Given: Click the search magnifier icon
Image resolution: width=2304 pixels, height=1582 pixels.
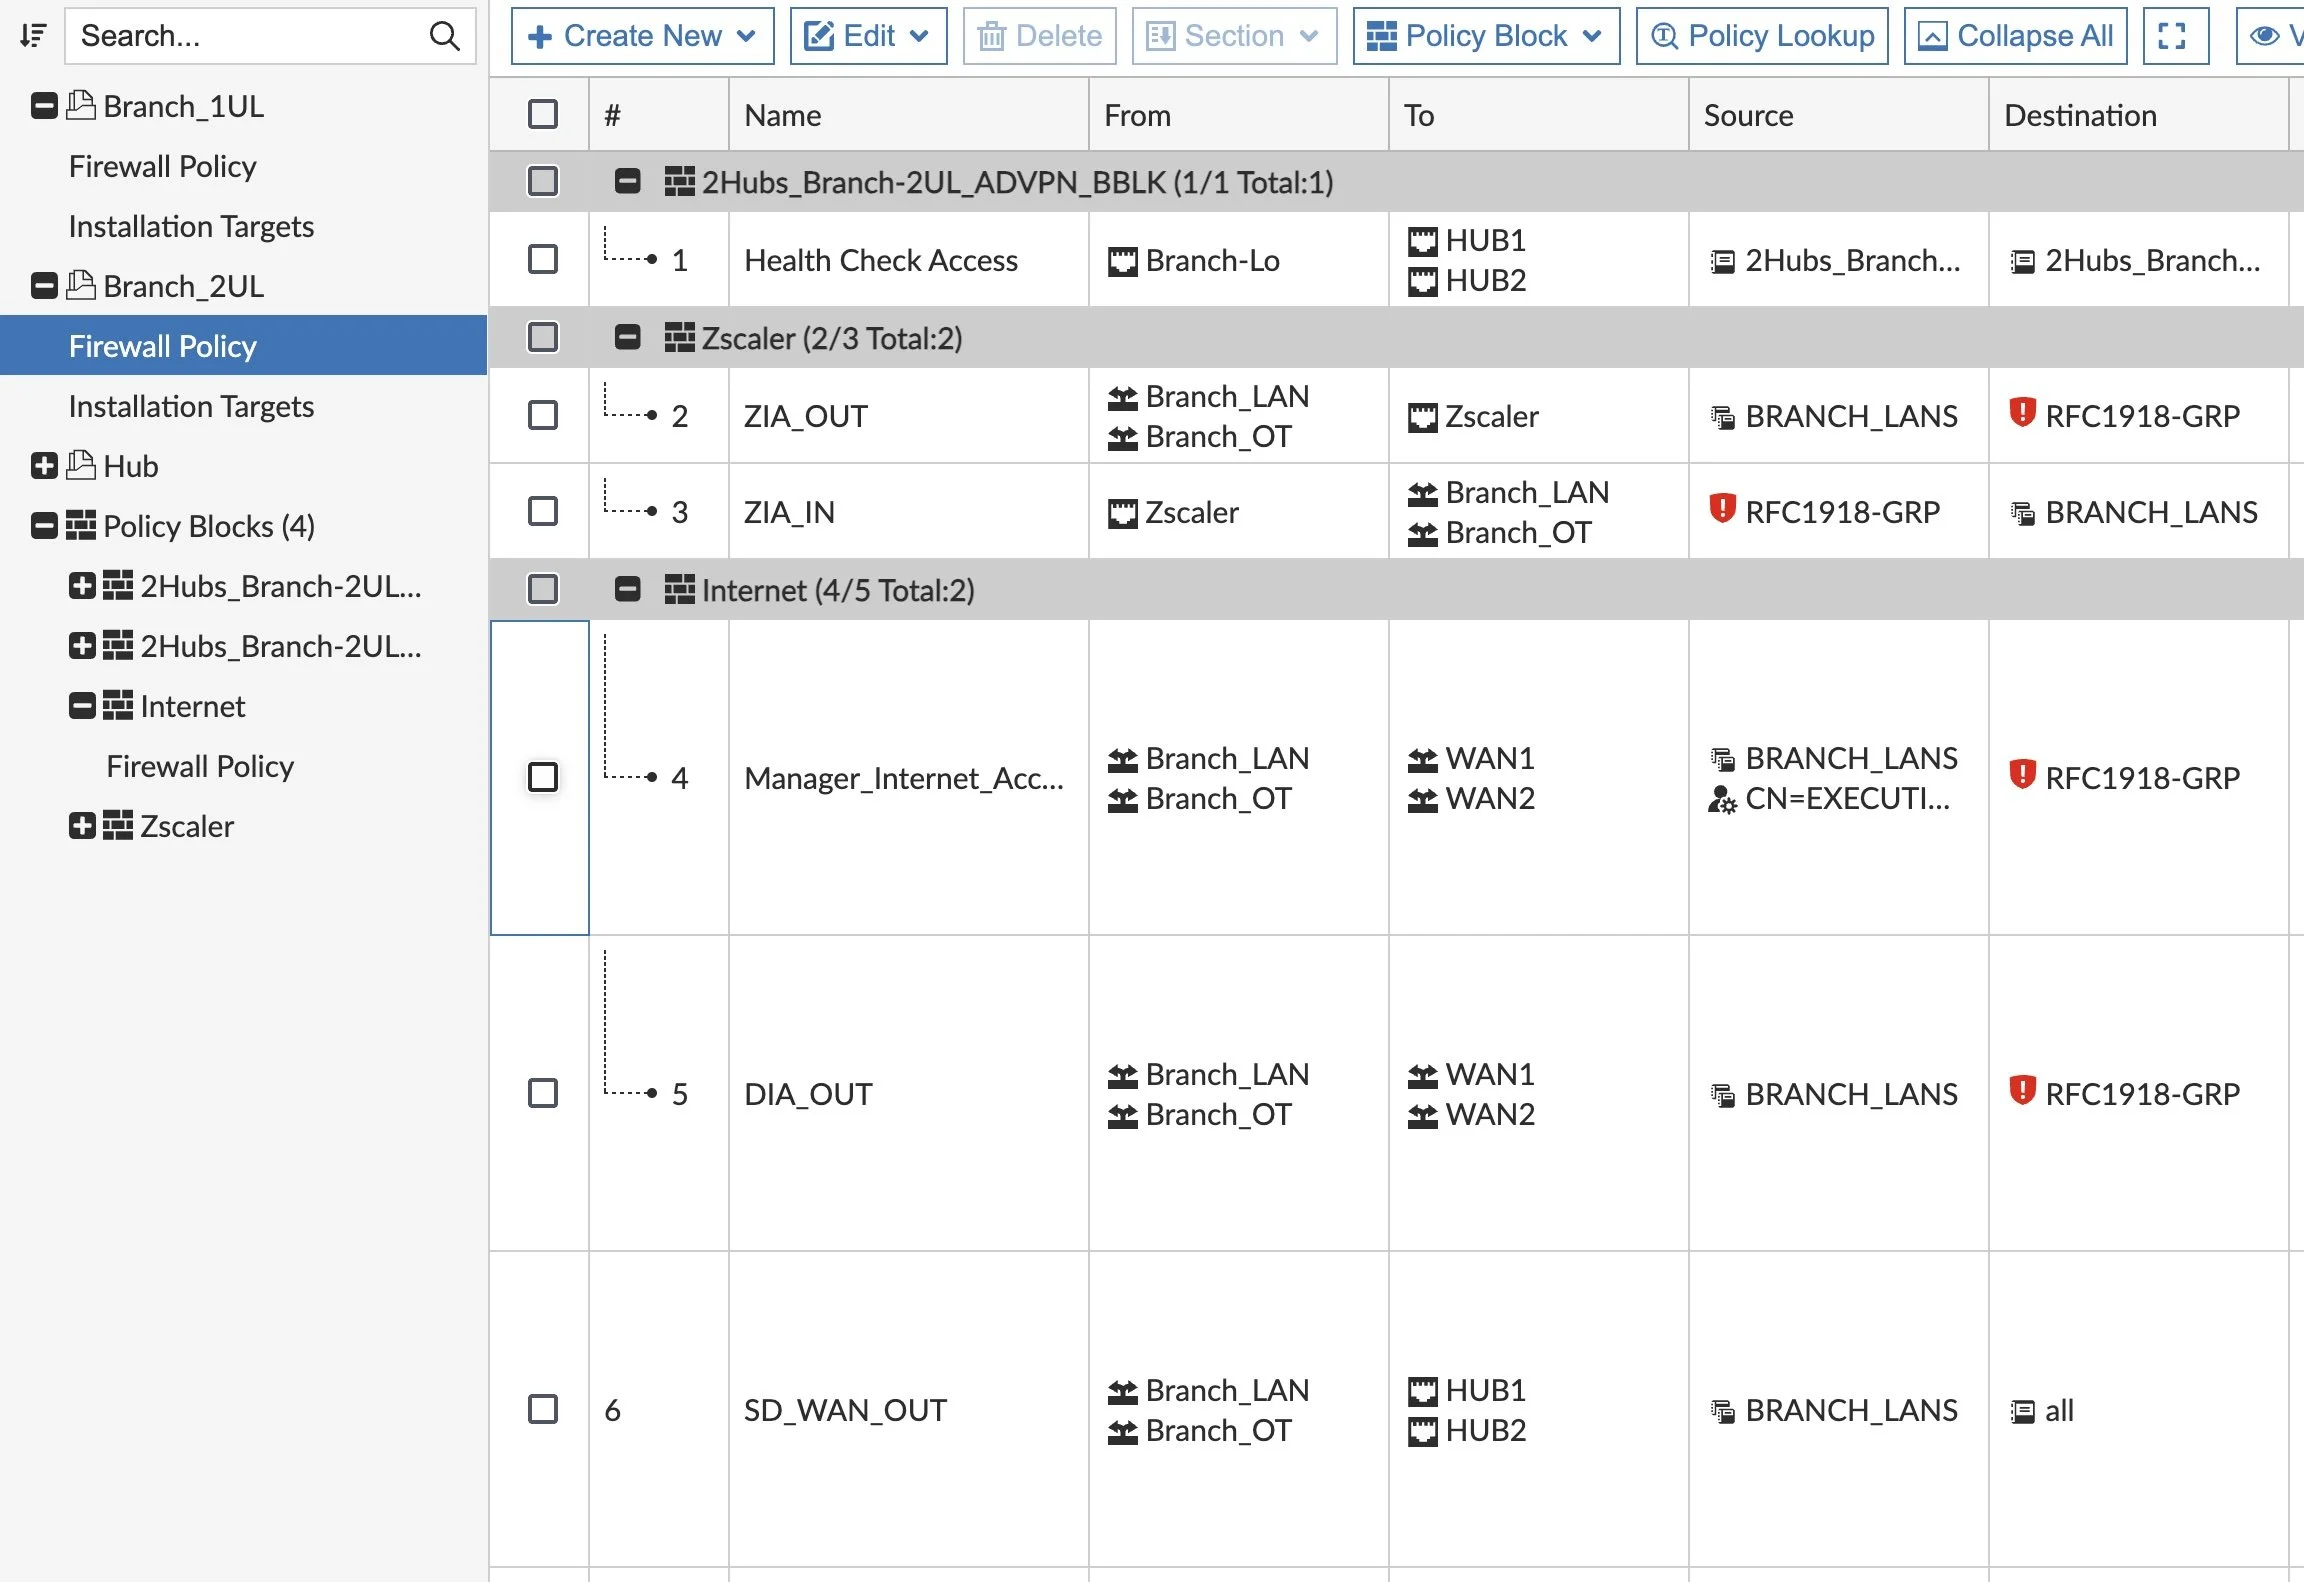Looking at the screenshot, I should 444,36.
